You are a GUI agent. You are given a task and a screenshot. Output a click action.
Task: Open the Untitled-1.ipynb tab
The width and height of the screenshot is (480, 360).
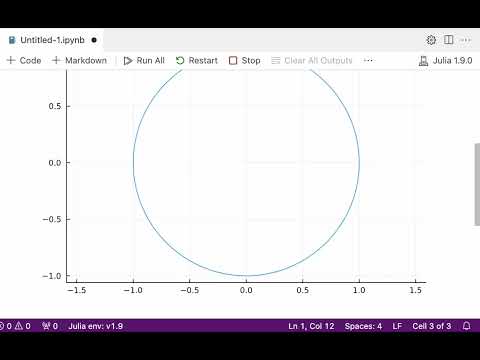tap(52, 40)
